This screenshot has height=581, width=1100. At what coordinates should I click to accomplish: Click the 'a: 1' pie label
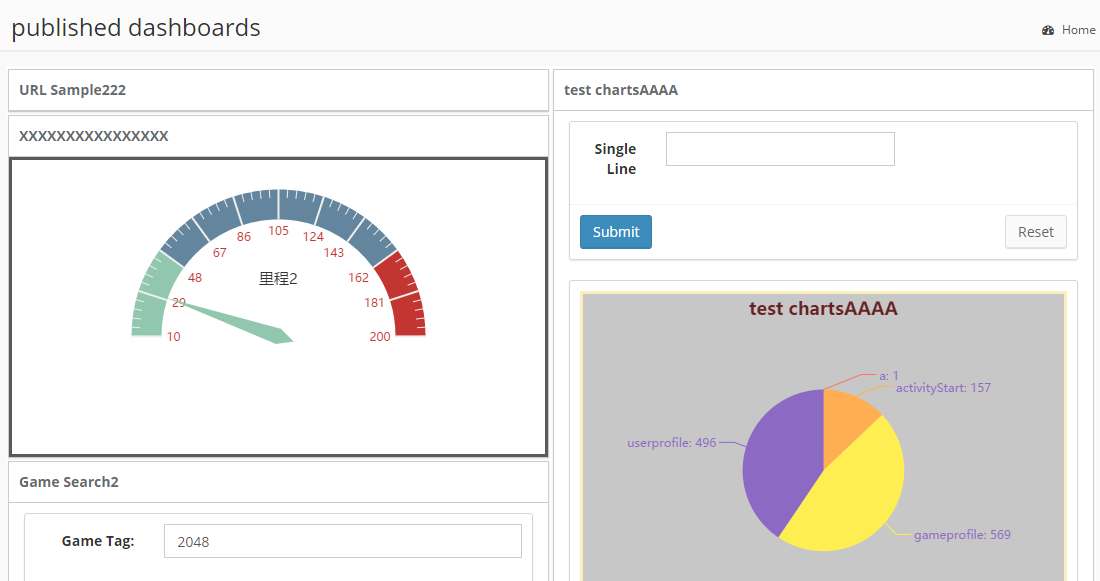pos(889,376)
